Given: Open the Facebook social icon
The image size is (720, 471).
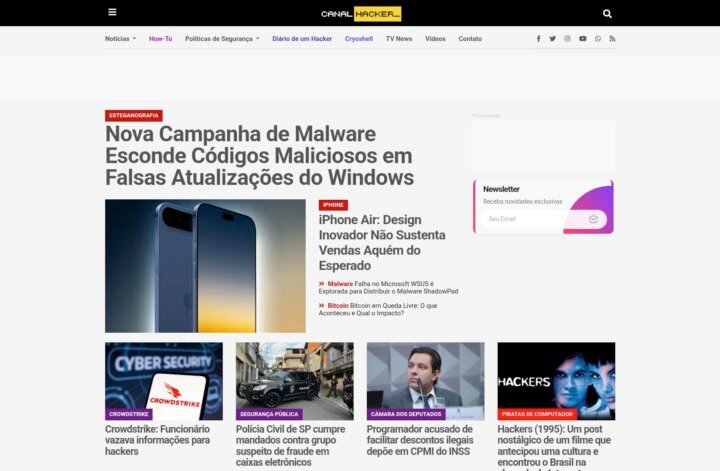Looking at the screenshot, I should [x=538, y=39].
